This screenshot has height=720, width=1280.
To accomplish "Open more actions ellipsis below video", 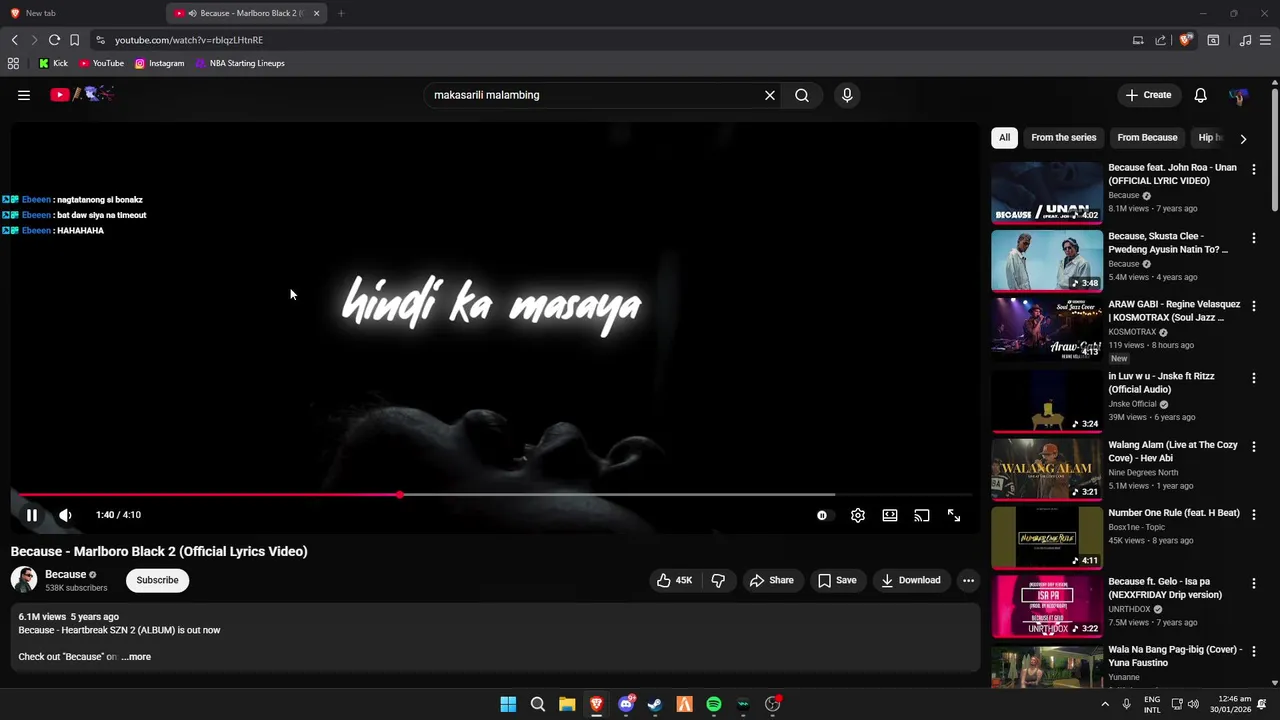I will click(968, 580).
